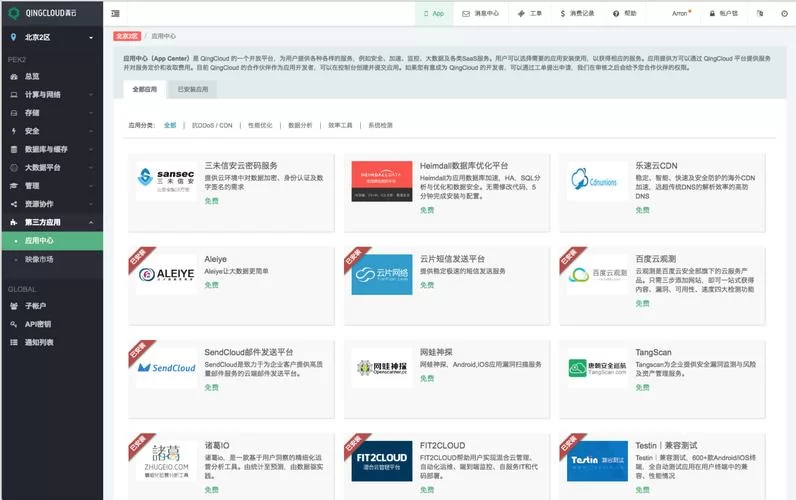This screenshot has width=796, height=500.
Task: Click the 诸葛 ZHUGEIO.COM logo thumbnail
Action: tap(167, 461)
